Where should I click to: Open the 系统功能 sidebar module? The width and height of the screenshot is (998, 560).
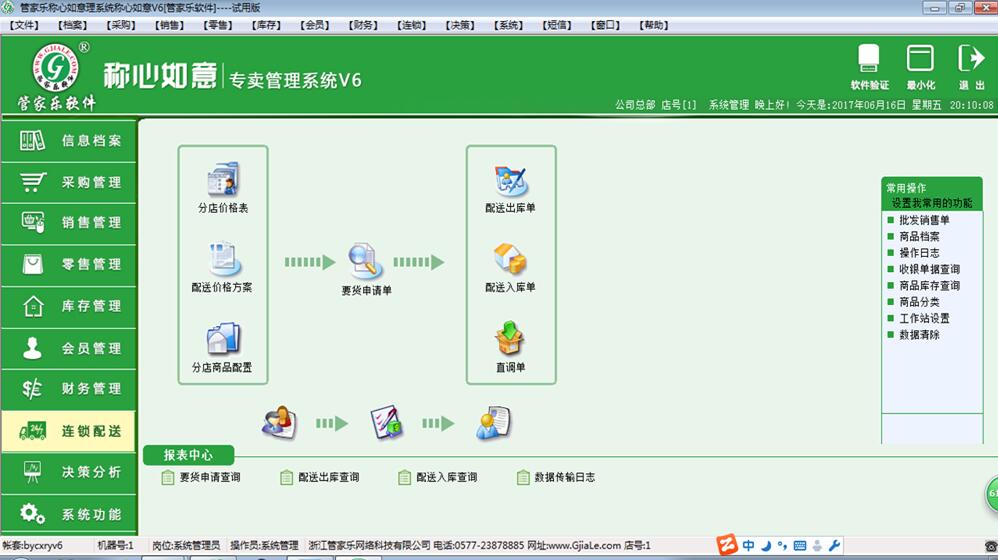(69, 514)
